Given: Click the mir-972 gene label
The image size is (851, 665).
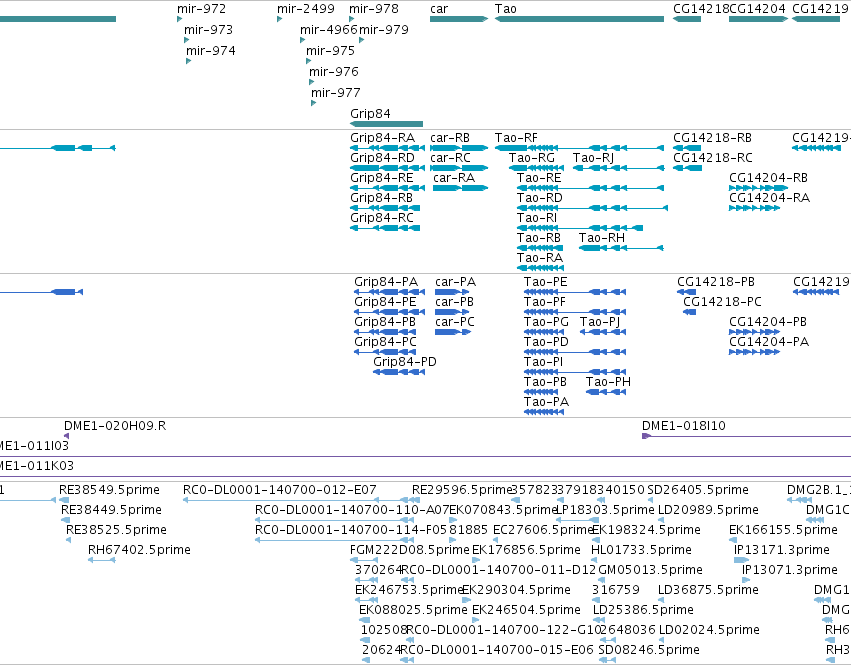Looking at the screenshot, I should click(201, 9).
